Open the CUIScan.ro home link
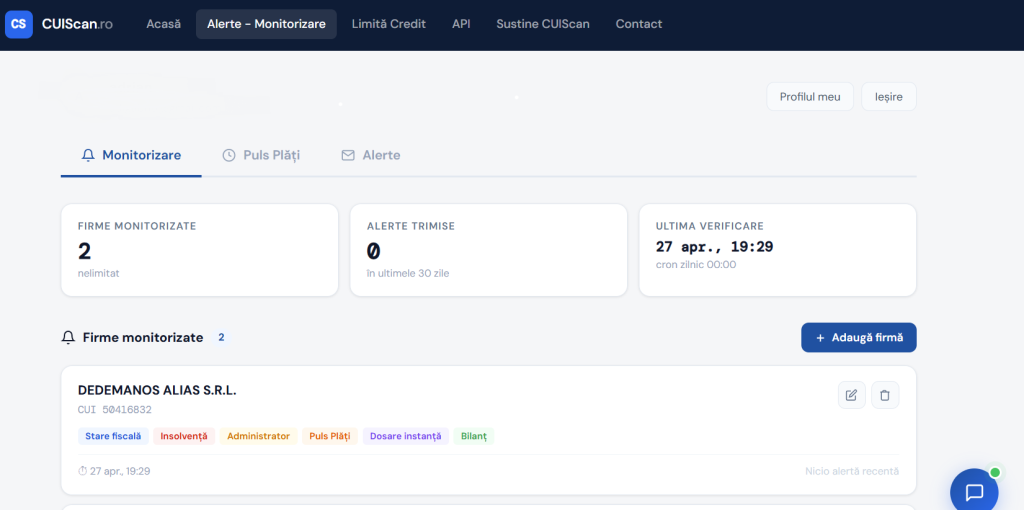The image size is (1024, 510). [77, 24]
